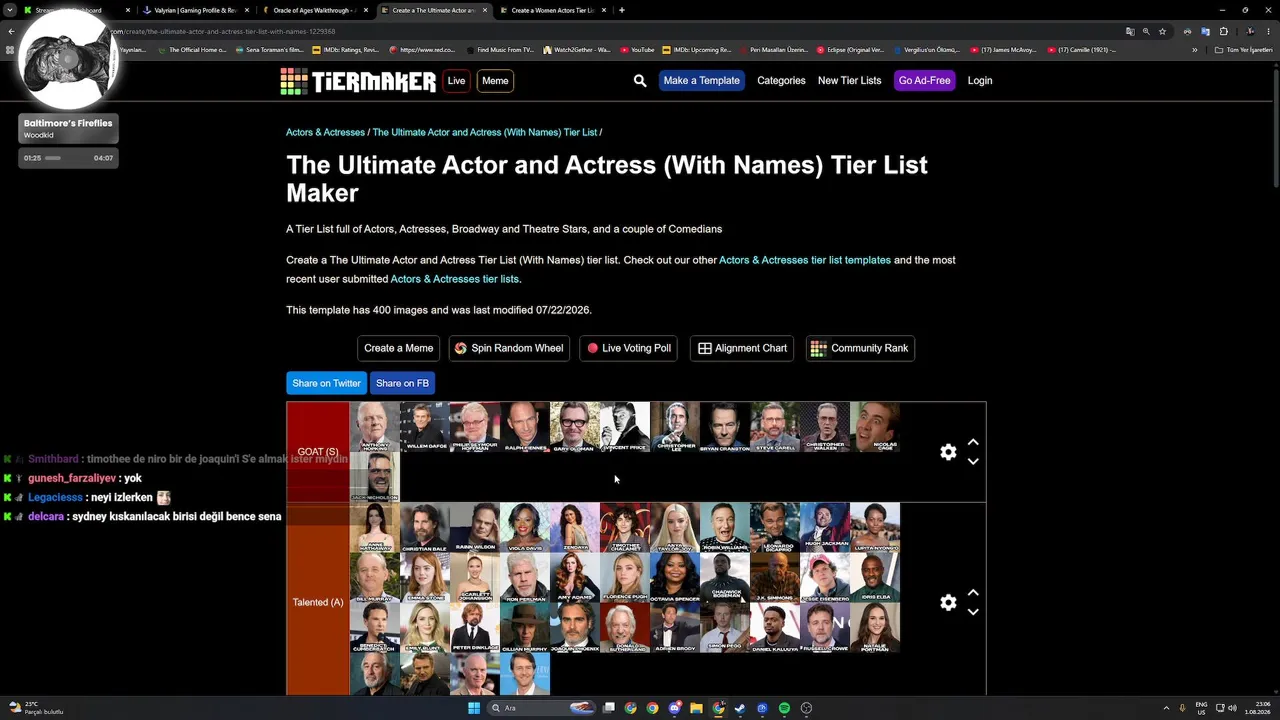The width and height of the screenshot is (1280, 720).
Task: Open the Login page
Action: 980,81
